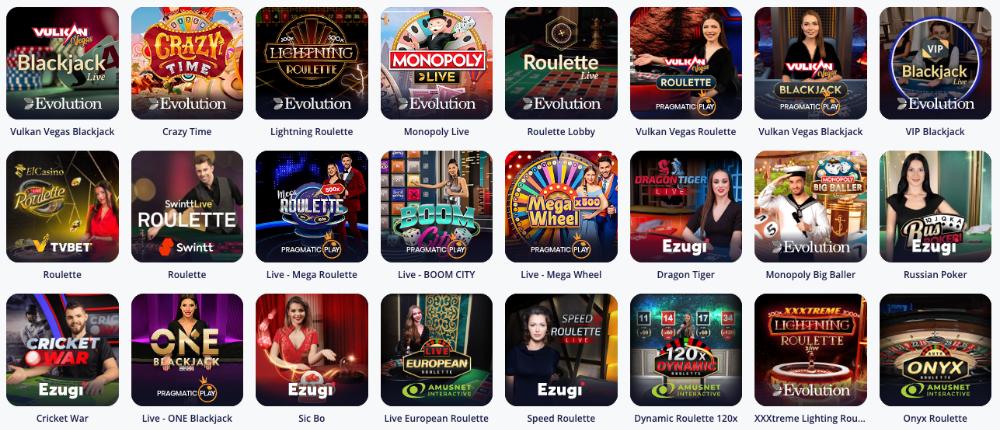Screen dimensions: 1000x430
Task: Launch Swintt Live Roulette tile
Action: tap(187, 207)
